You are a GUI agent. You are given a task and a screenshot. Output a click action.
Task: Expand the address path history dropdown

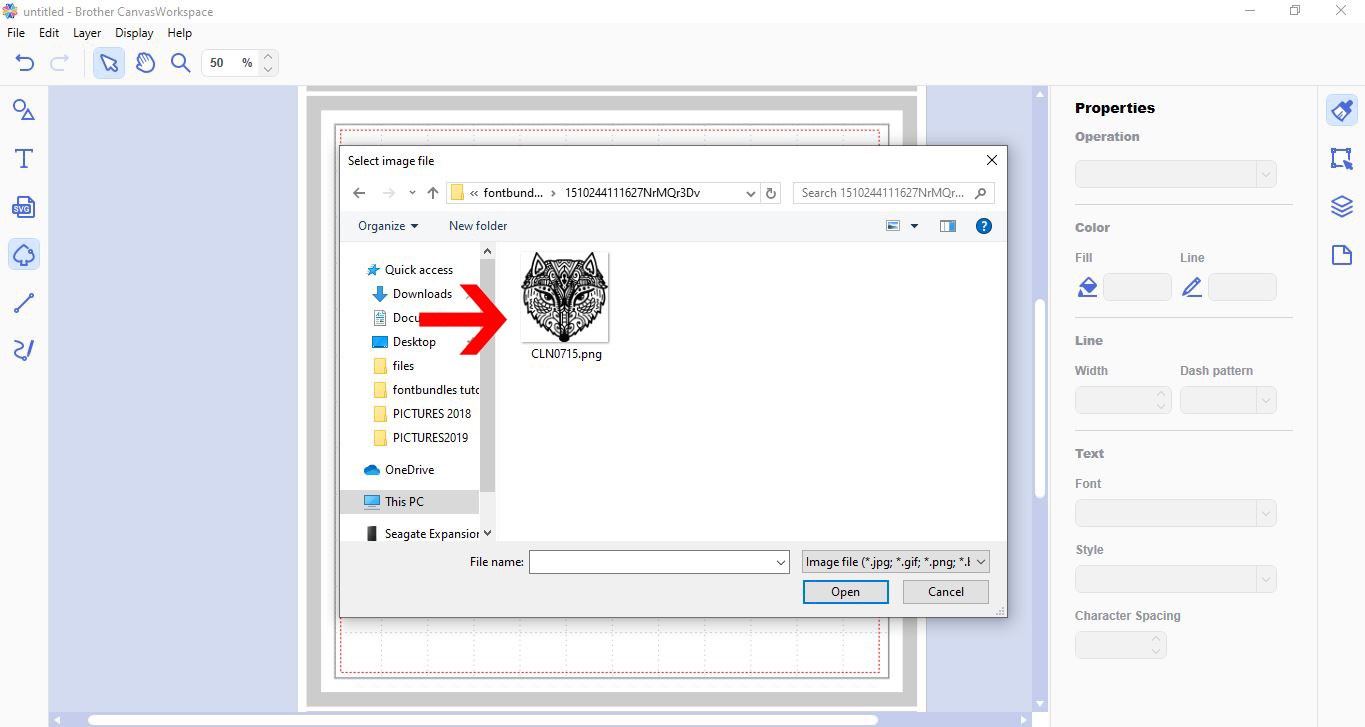pos(751,193)
